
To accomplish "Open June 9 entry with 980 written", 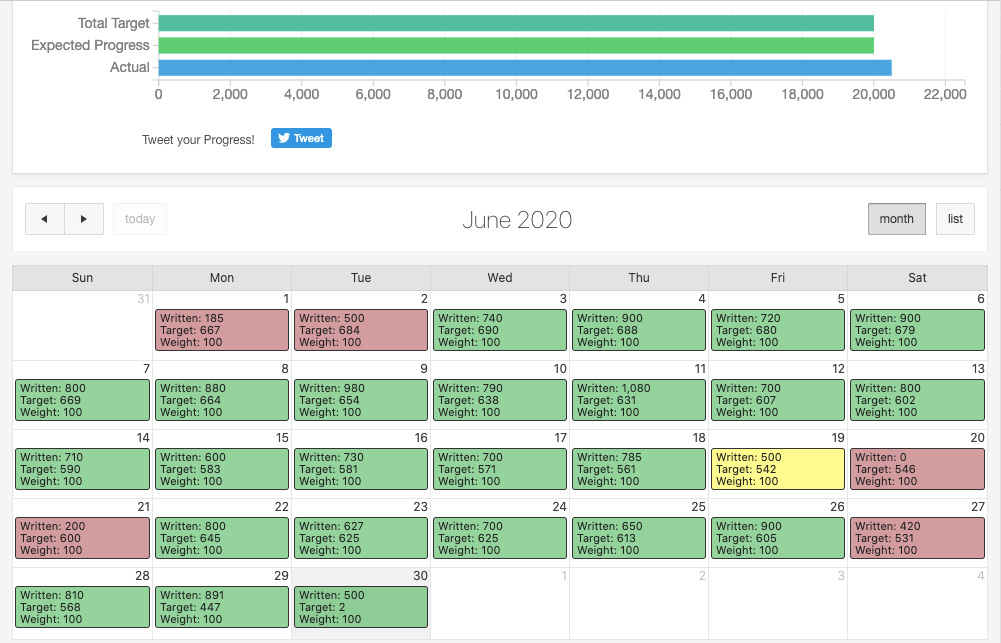I will coord(361,400).
